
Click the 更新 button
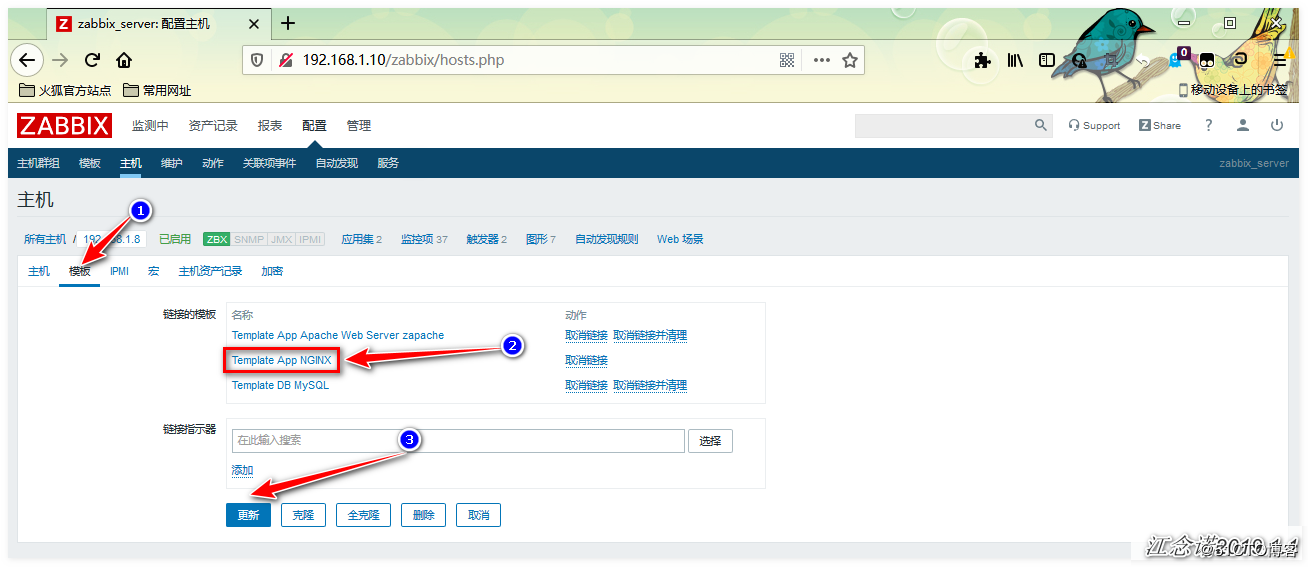coord(248,515)
